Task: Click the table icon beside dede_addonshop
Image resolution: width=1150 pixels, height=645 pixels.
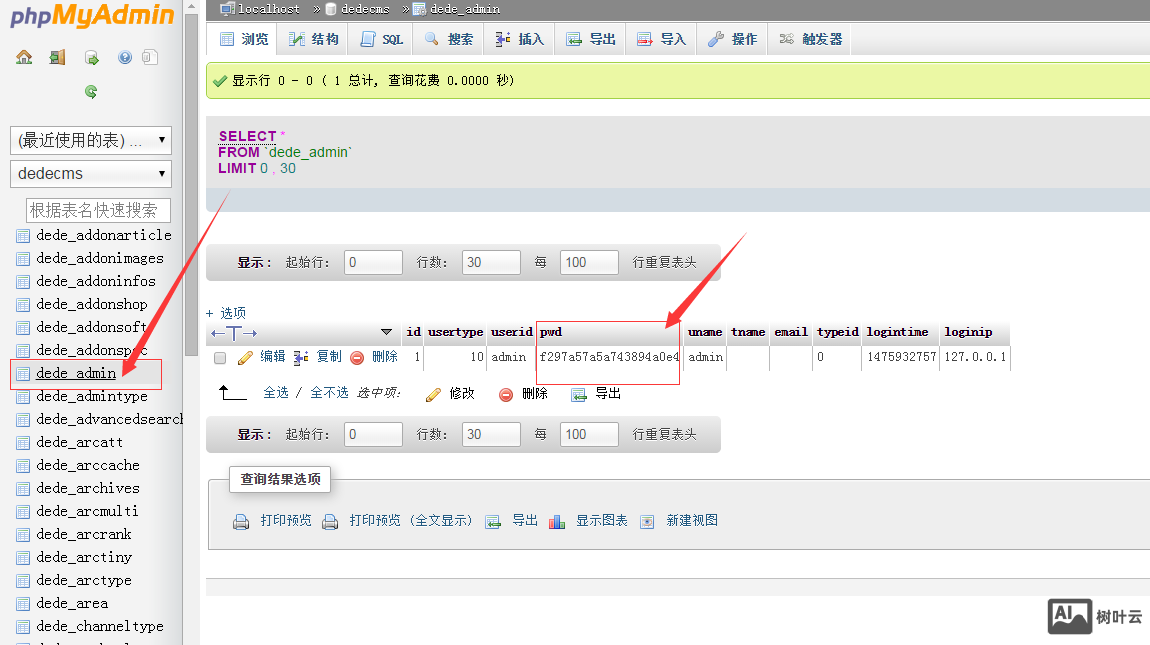Action: click(23, 305)
